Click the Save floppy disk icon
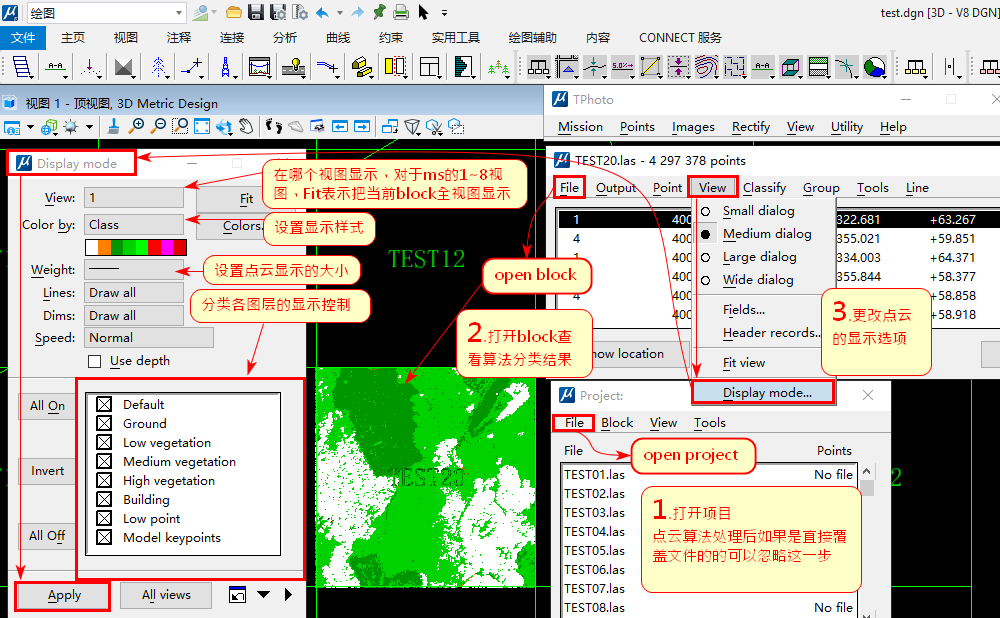The width and height of the screenshot is (1000, 618). [x=256, y=12]
